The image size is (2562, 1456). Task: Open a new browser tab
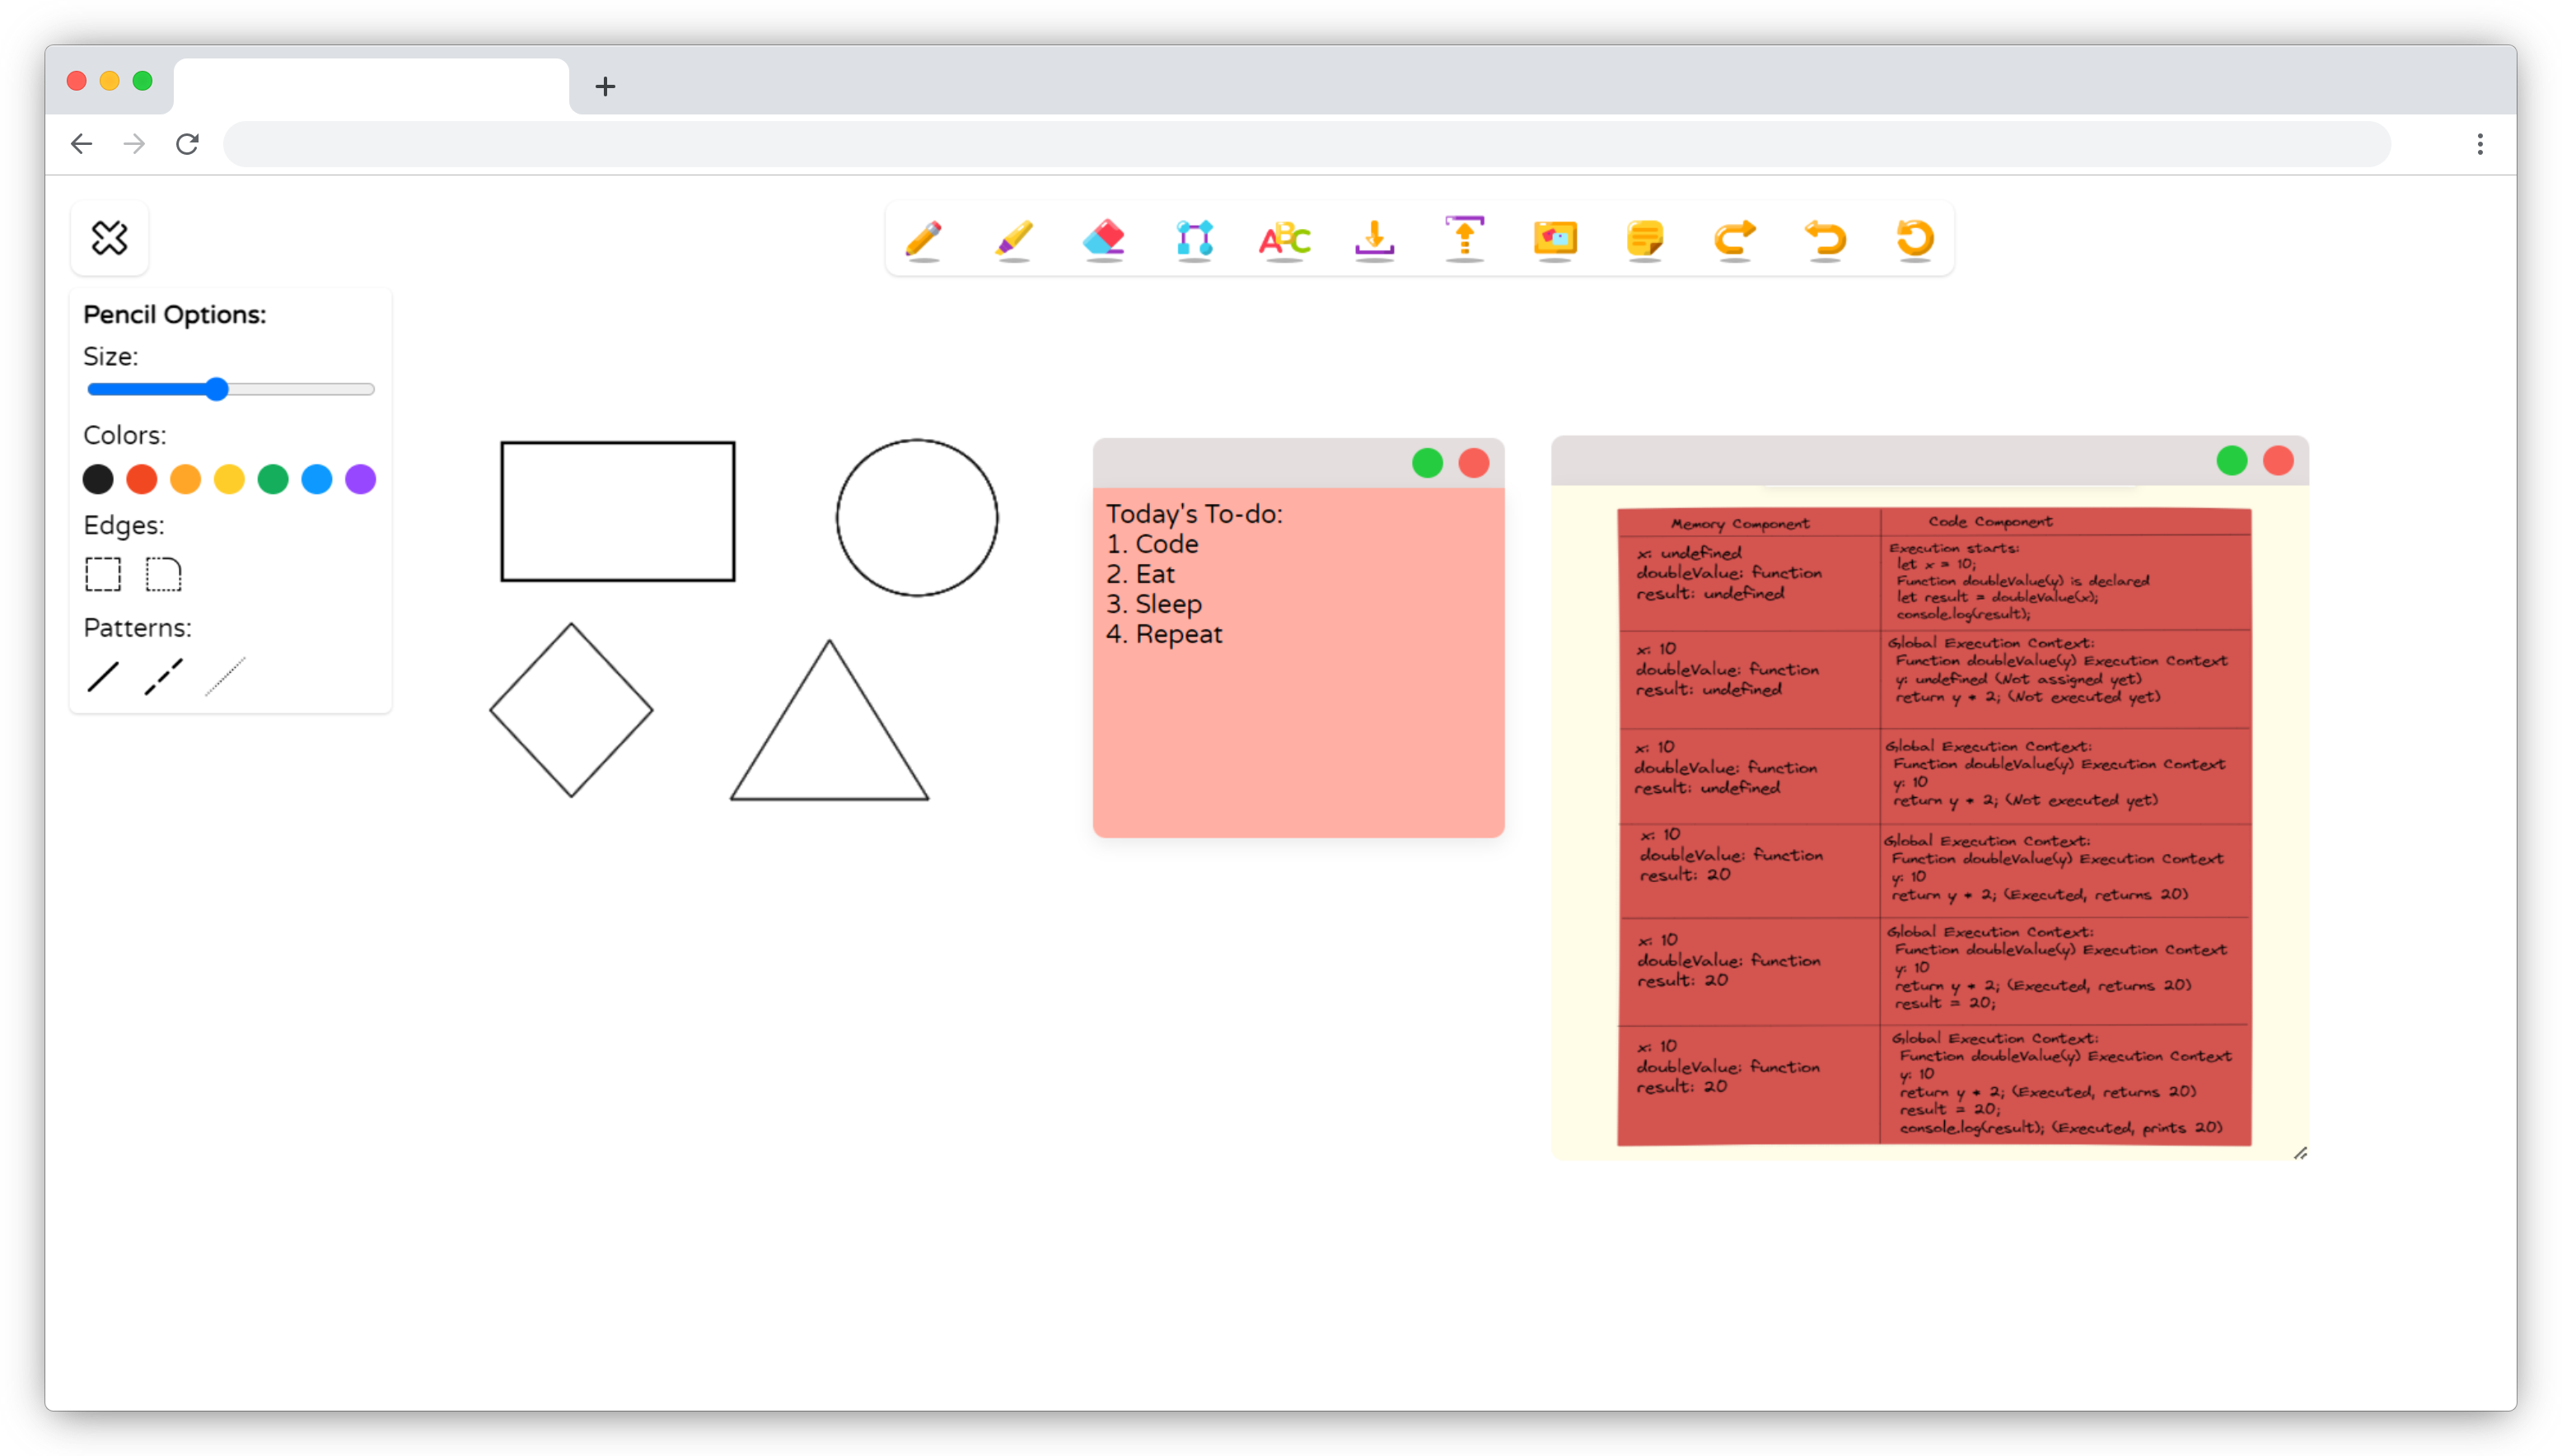(604, 86)
